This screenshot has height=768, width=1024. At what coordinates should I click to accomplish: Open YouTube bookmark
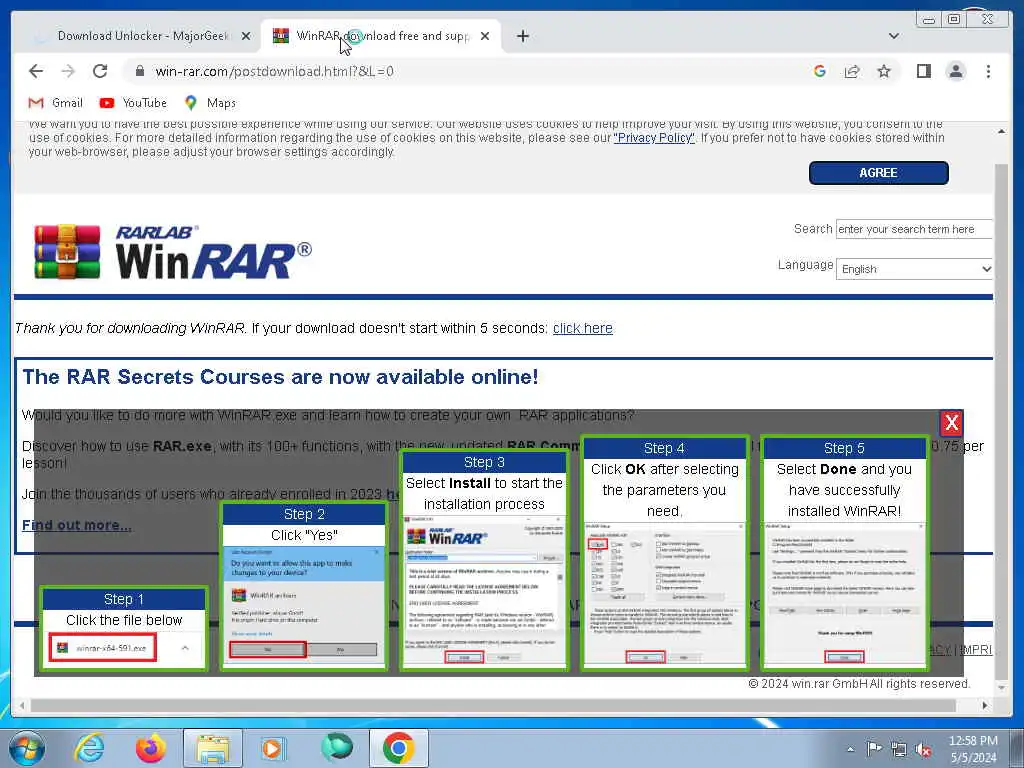133,103
